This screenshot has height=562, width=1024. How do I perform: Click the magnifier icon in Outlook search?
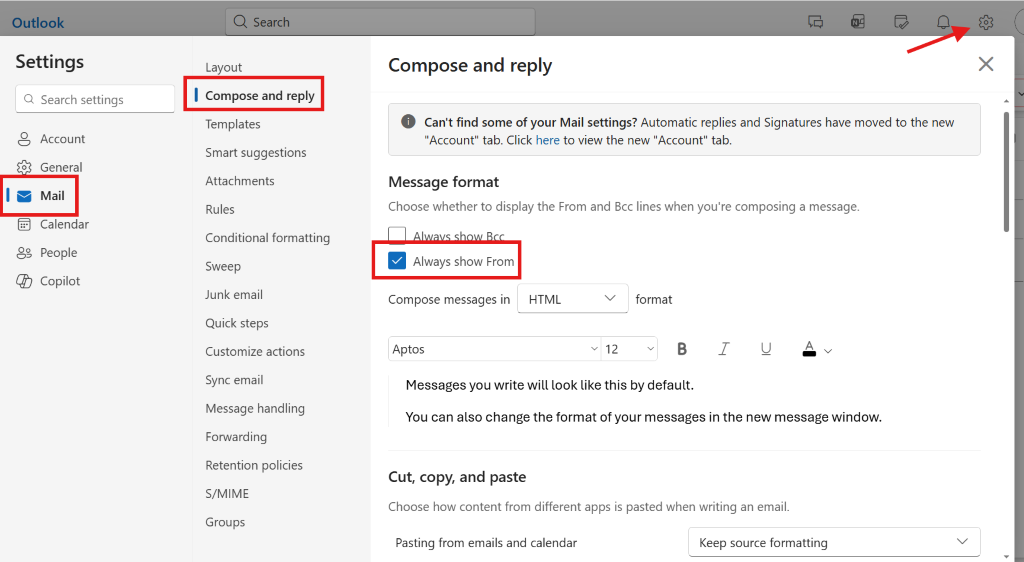coord(240,22)
